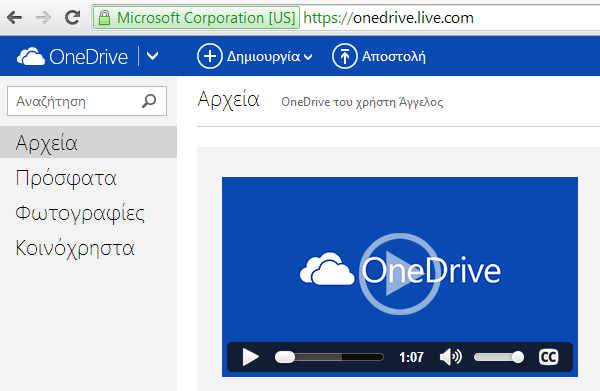Click 'OneDrive του χρήστη Άγγελος' text
The width and height of the screenshot is (600, 391).
tap(362, 102)
